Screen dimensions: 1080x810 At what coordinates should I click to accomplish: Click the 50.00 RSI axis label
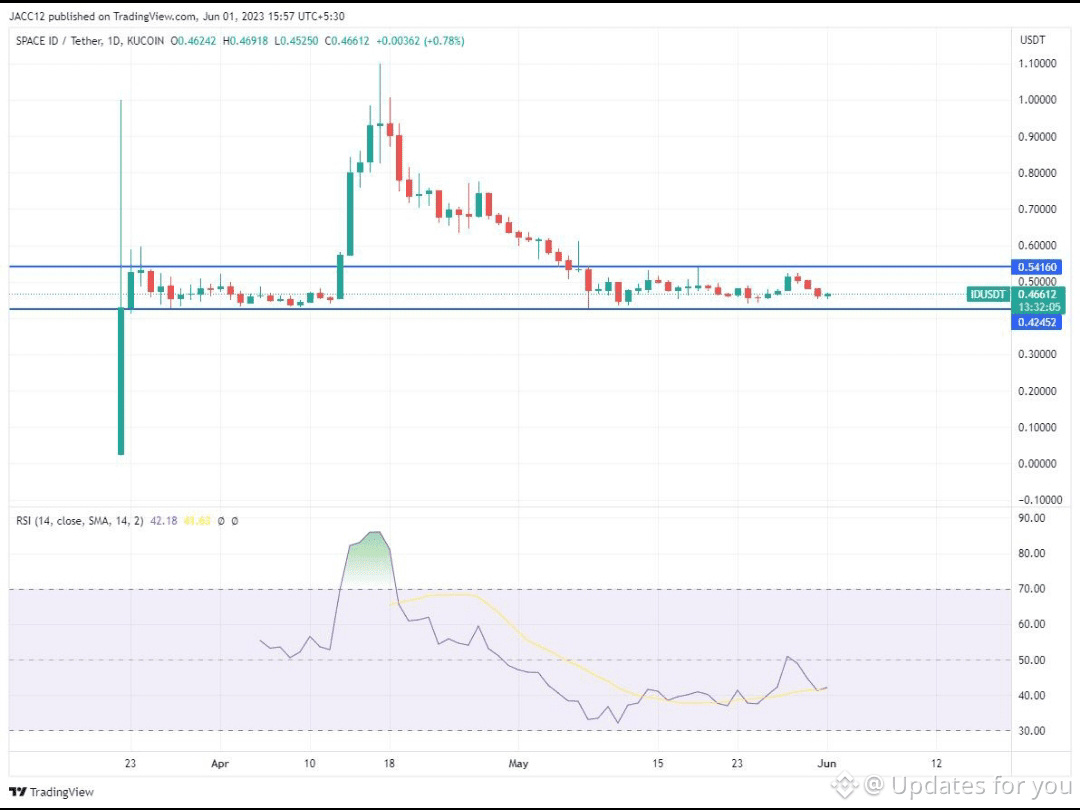[1032, 660]
